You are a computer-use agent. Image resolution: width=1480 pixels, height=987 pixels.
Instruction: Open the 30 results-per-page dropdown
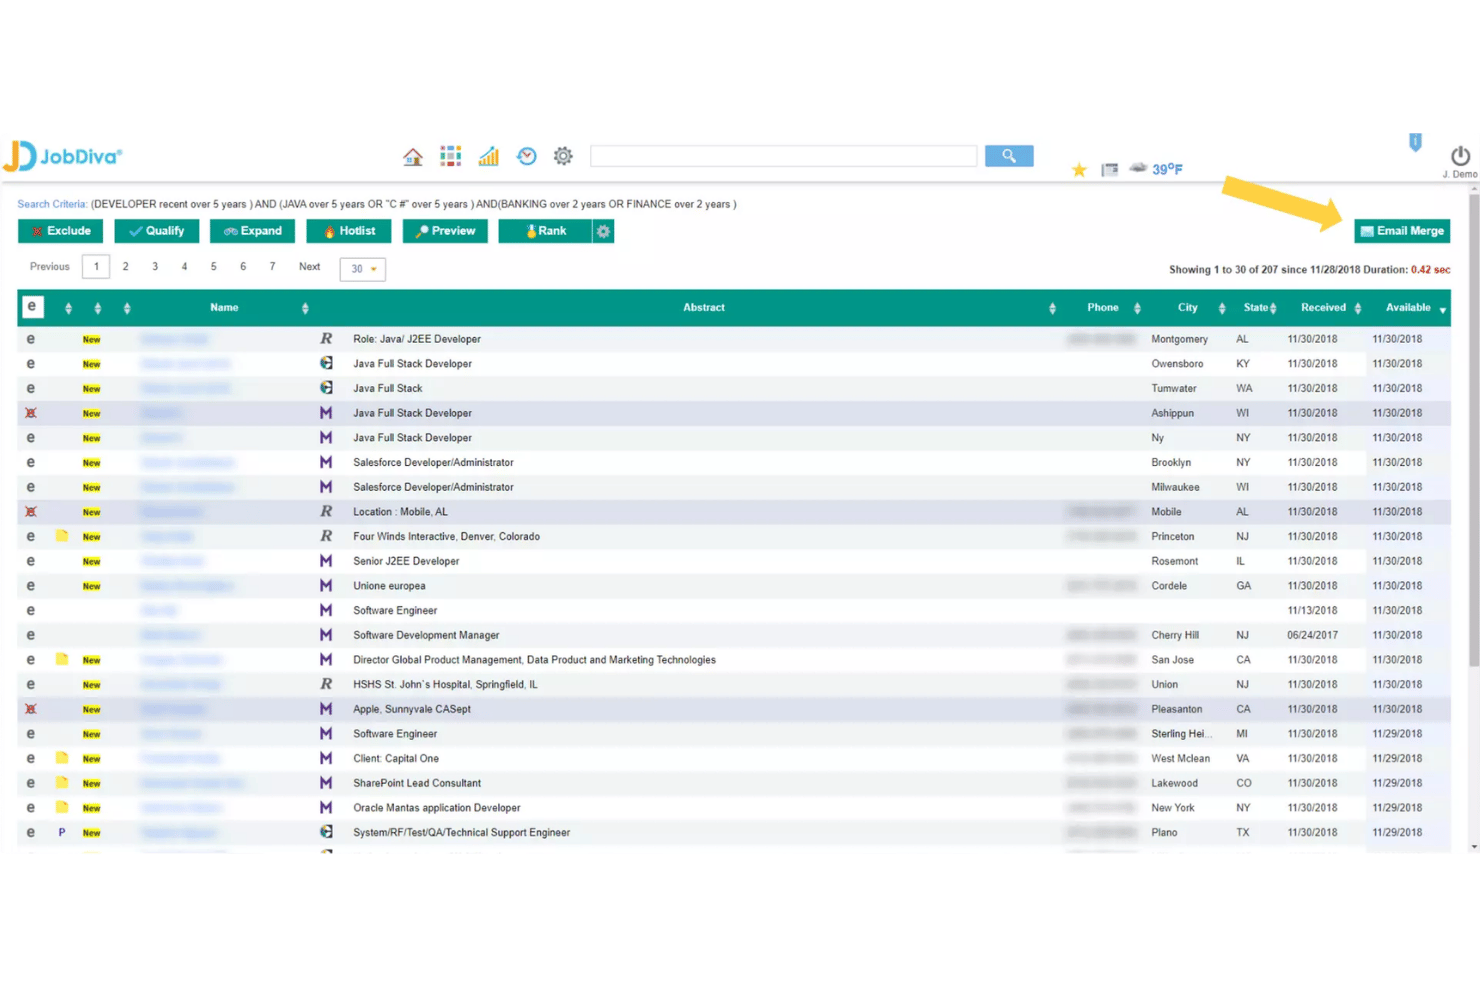coord(362,269)
